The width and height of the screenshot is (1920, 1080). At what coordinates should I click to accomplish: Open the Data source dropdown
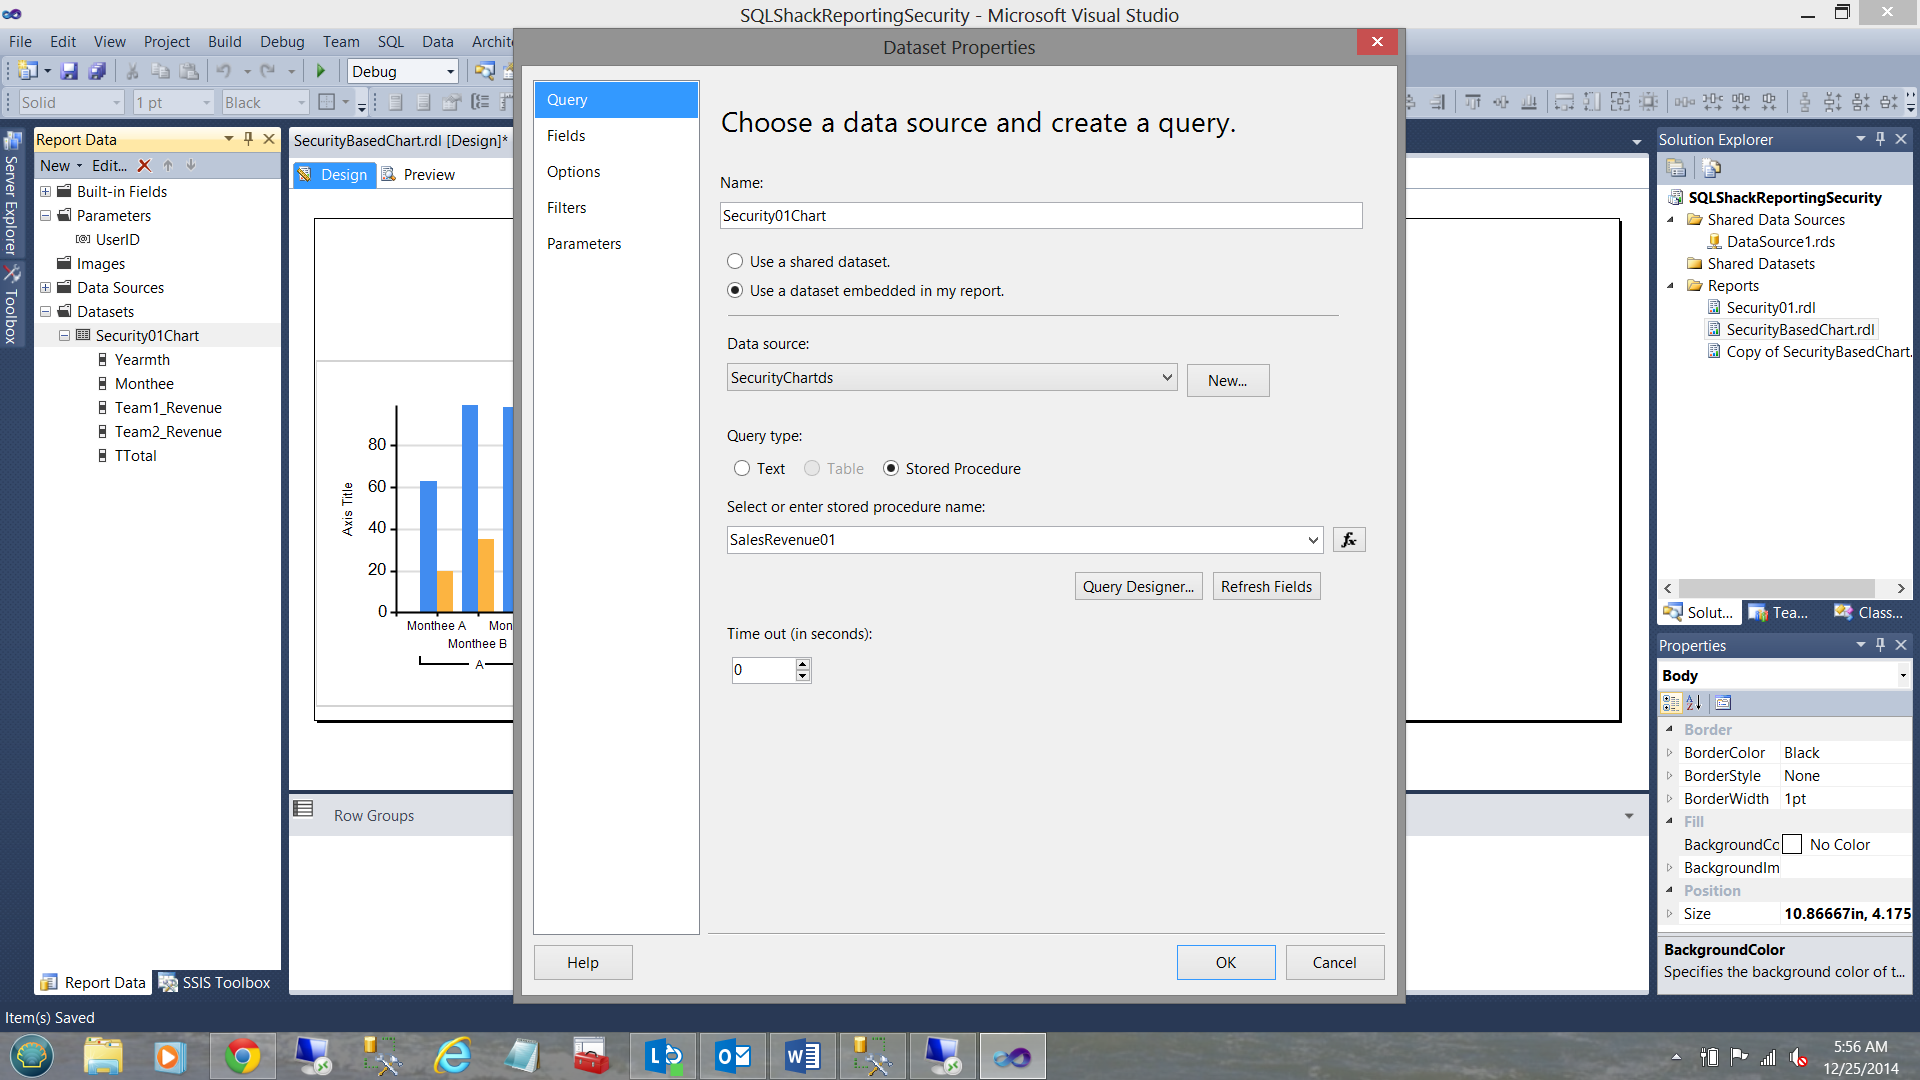[x=1166, y=378]
